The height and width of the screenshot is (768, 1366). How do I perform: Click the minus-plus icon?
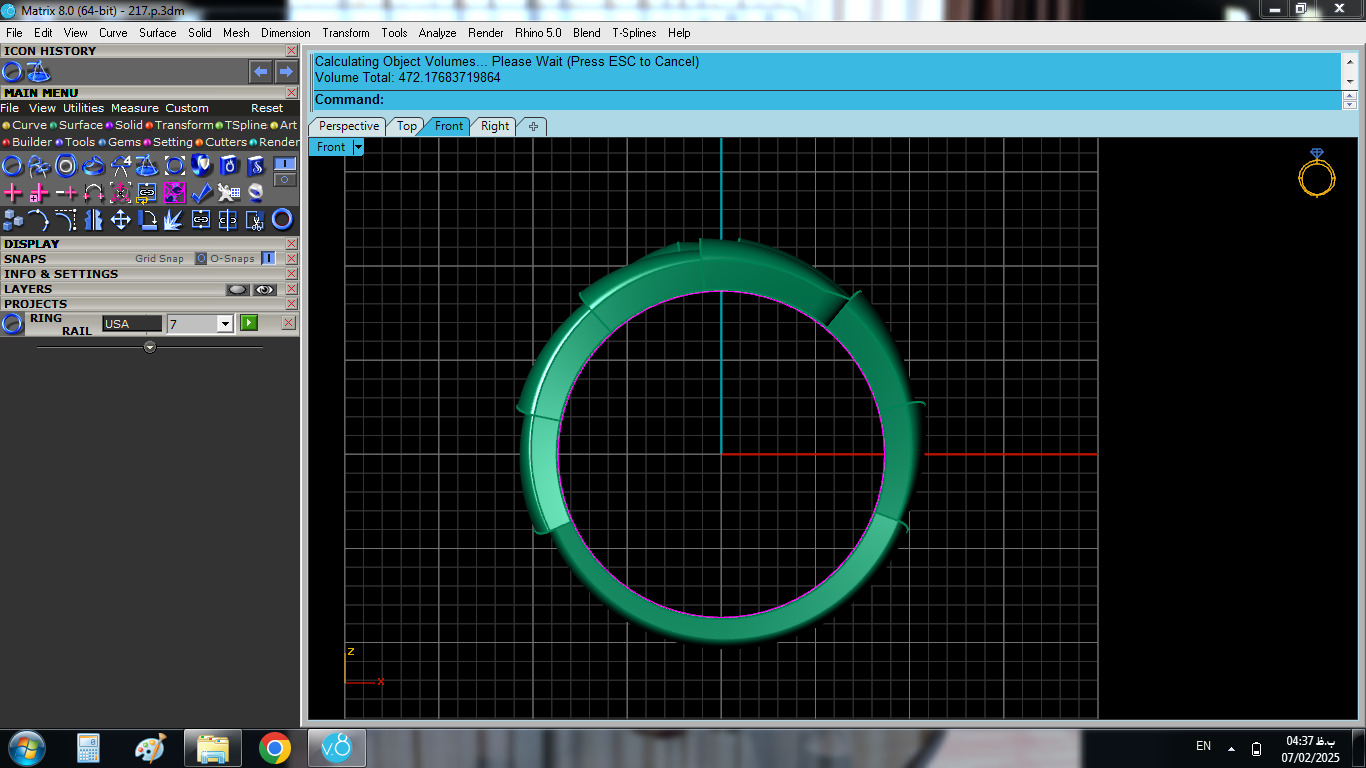pos(66,192)
